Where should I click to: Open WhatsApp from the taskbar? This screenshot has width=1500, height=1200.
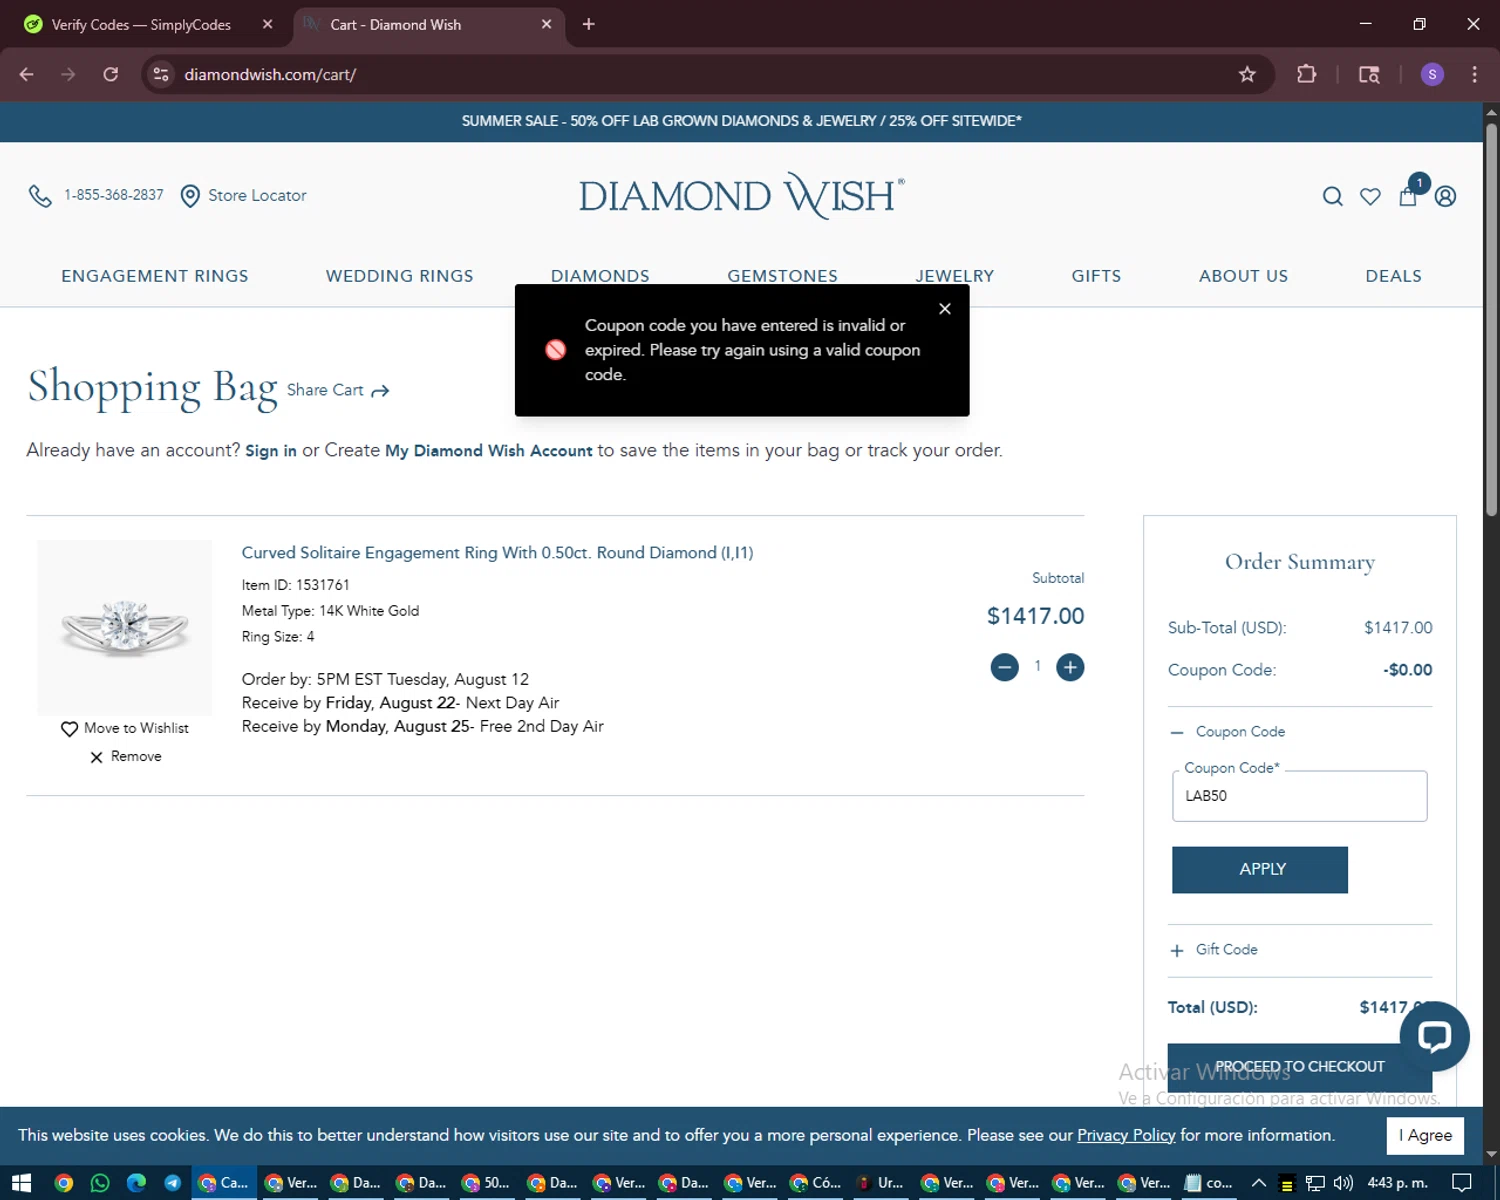pos(100,1183)
